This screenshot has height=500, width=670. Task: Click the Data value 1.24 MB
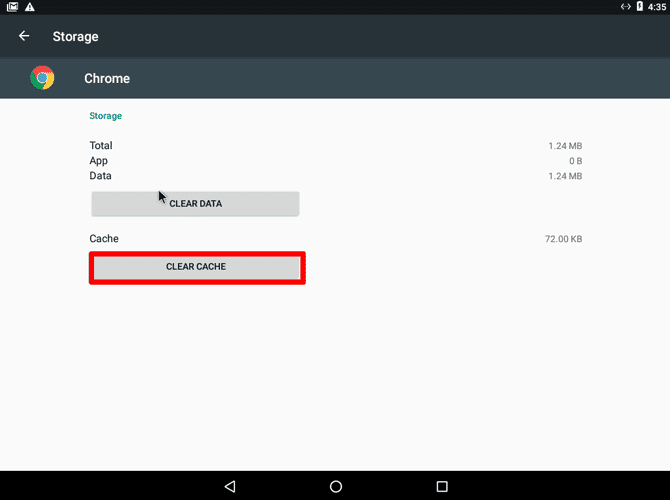pos(565,176)
